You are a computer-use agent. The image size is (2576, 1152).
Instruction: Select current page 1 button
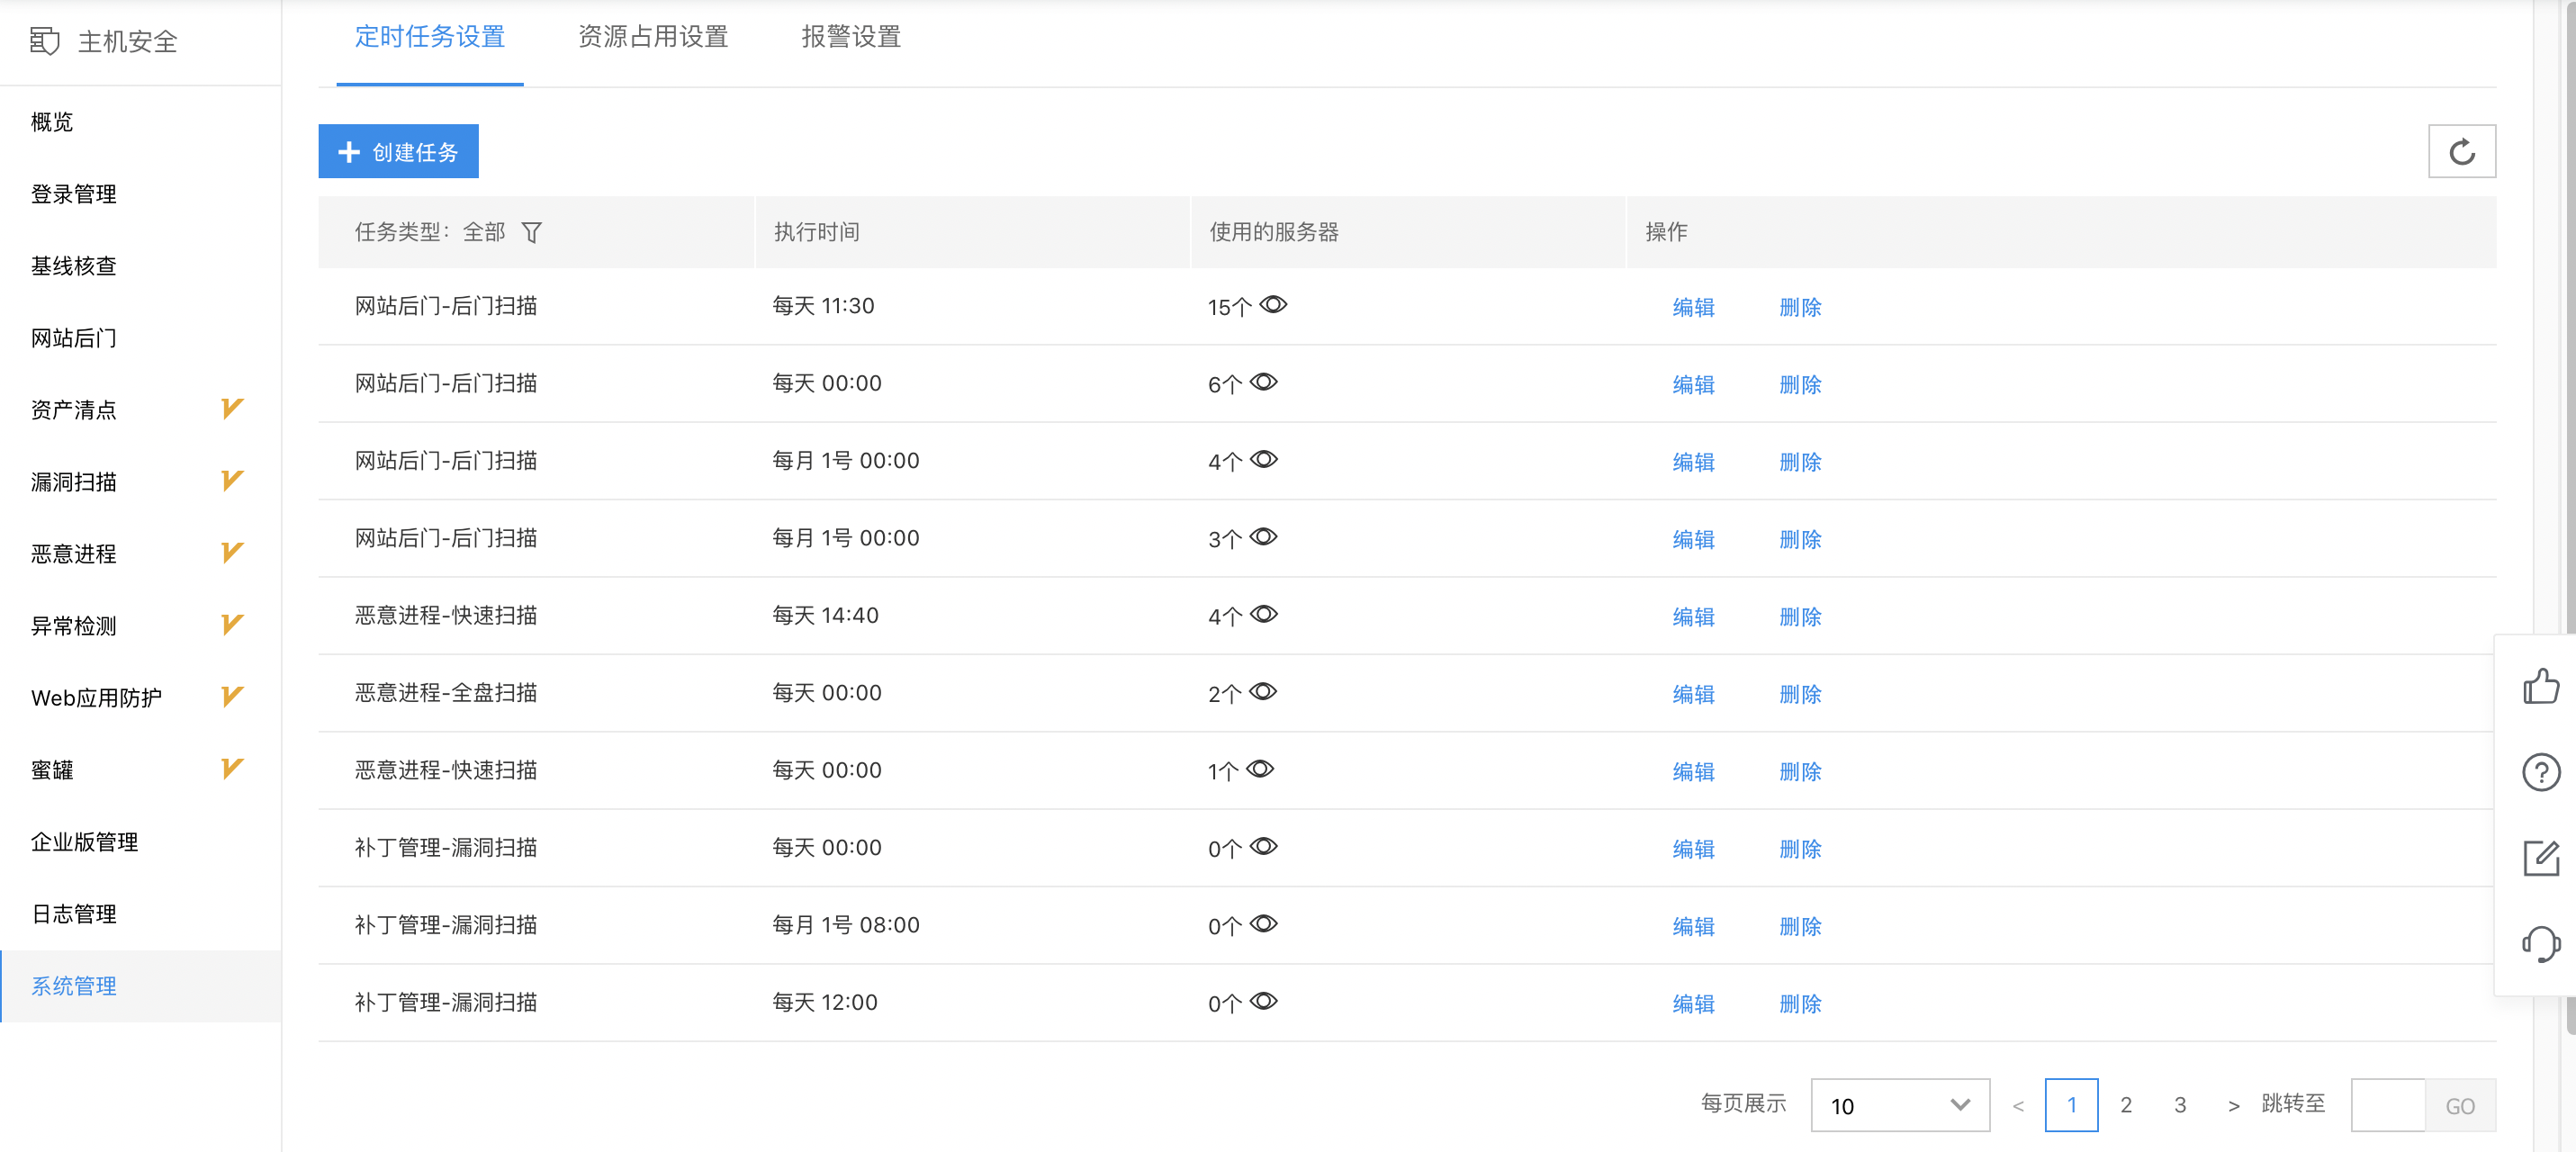[x=2072, y=1105]
